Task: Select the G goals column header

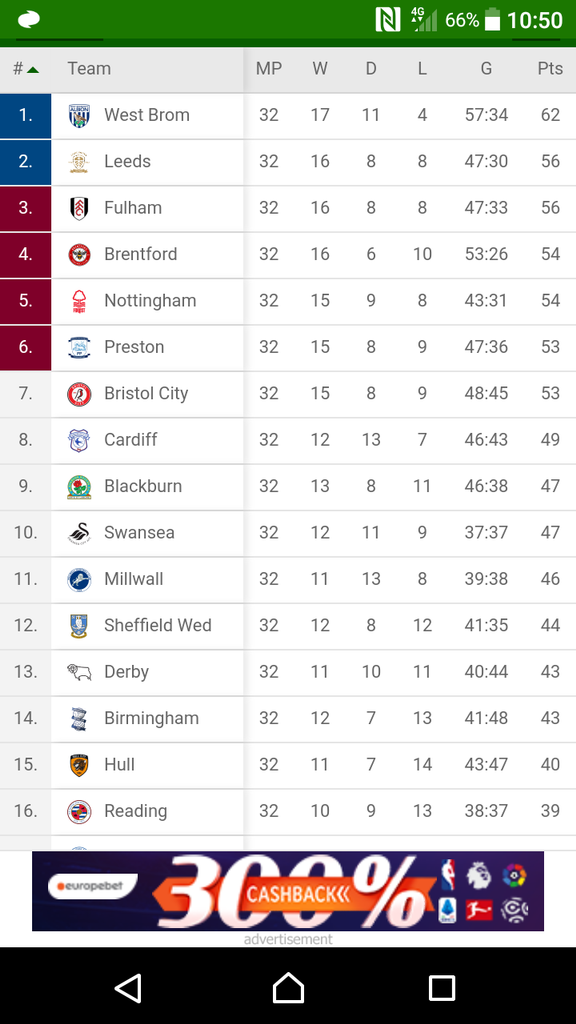Action: coord(486,69)
